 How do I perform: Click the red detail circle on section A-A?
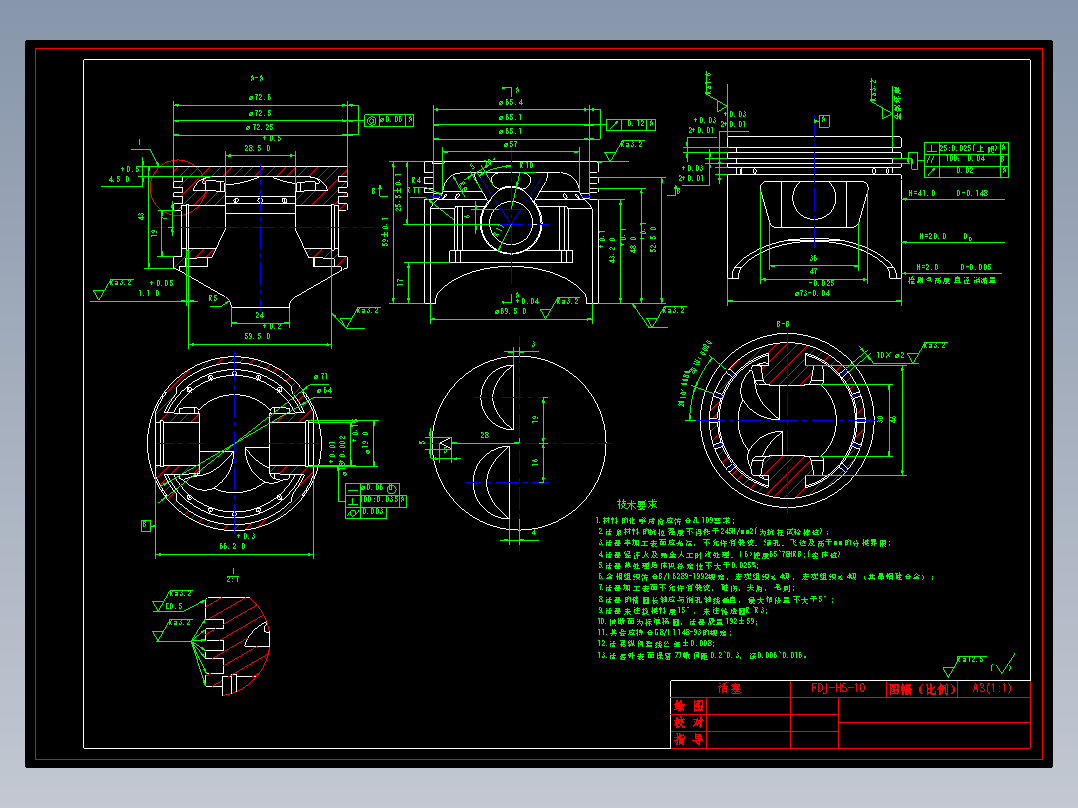pyautogui.click(x=177, y=188)
